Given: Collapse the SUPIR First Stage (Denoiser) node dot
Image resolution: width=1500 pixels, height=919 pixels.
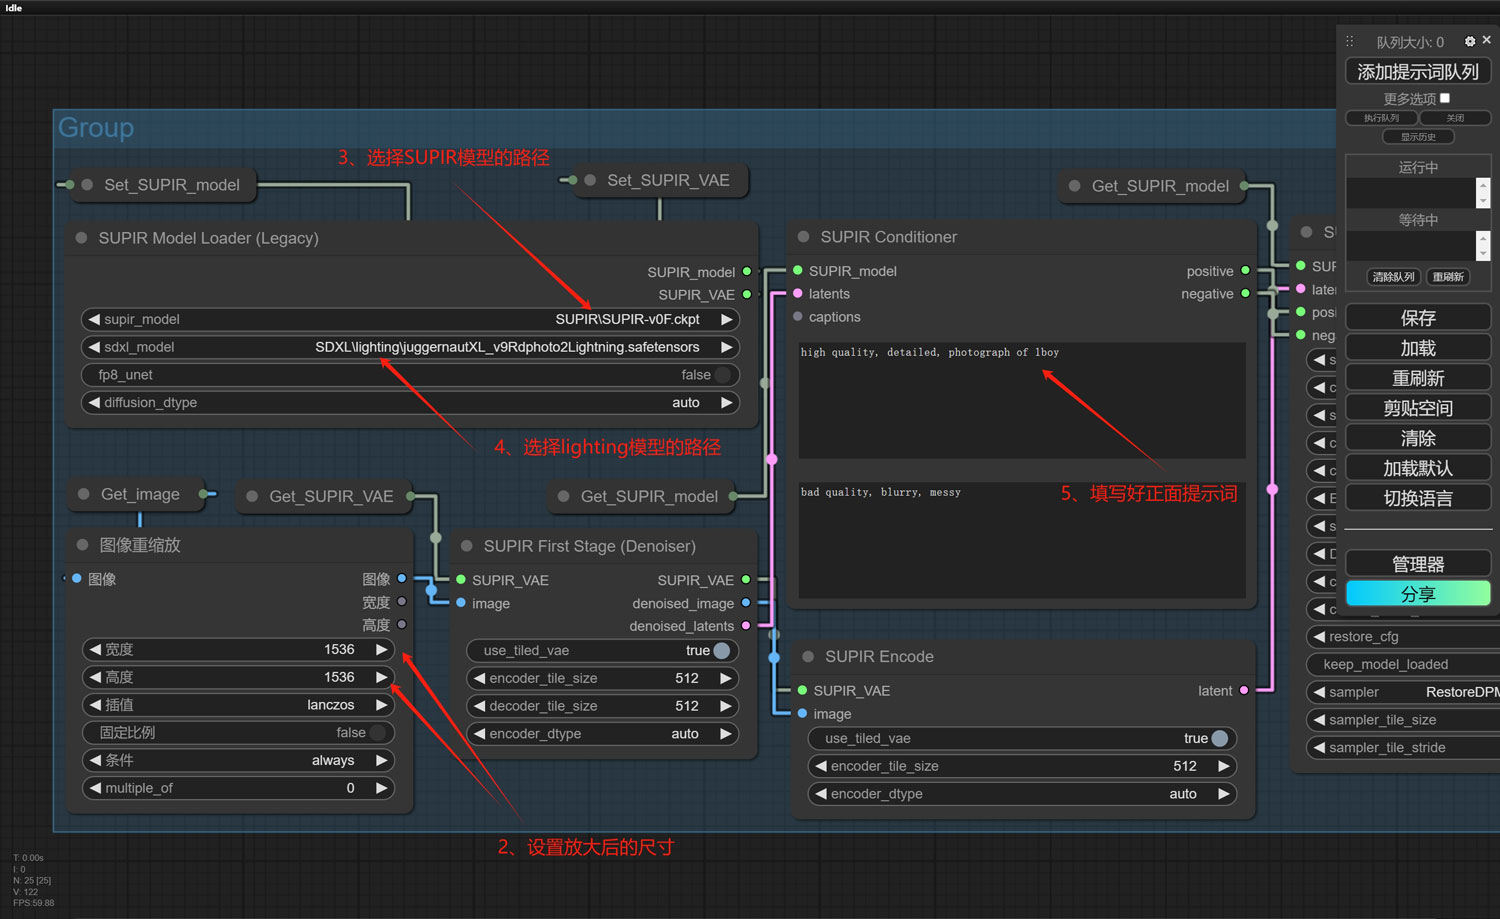Looking at the screenshot, I should tap(466, 546).
